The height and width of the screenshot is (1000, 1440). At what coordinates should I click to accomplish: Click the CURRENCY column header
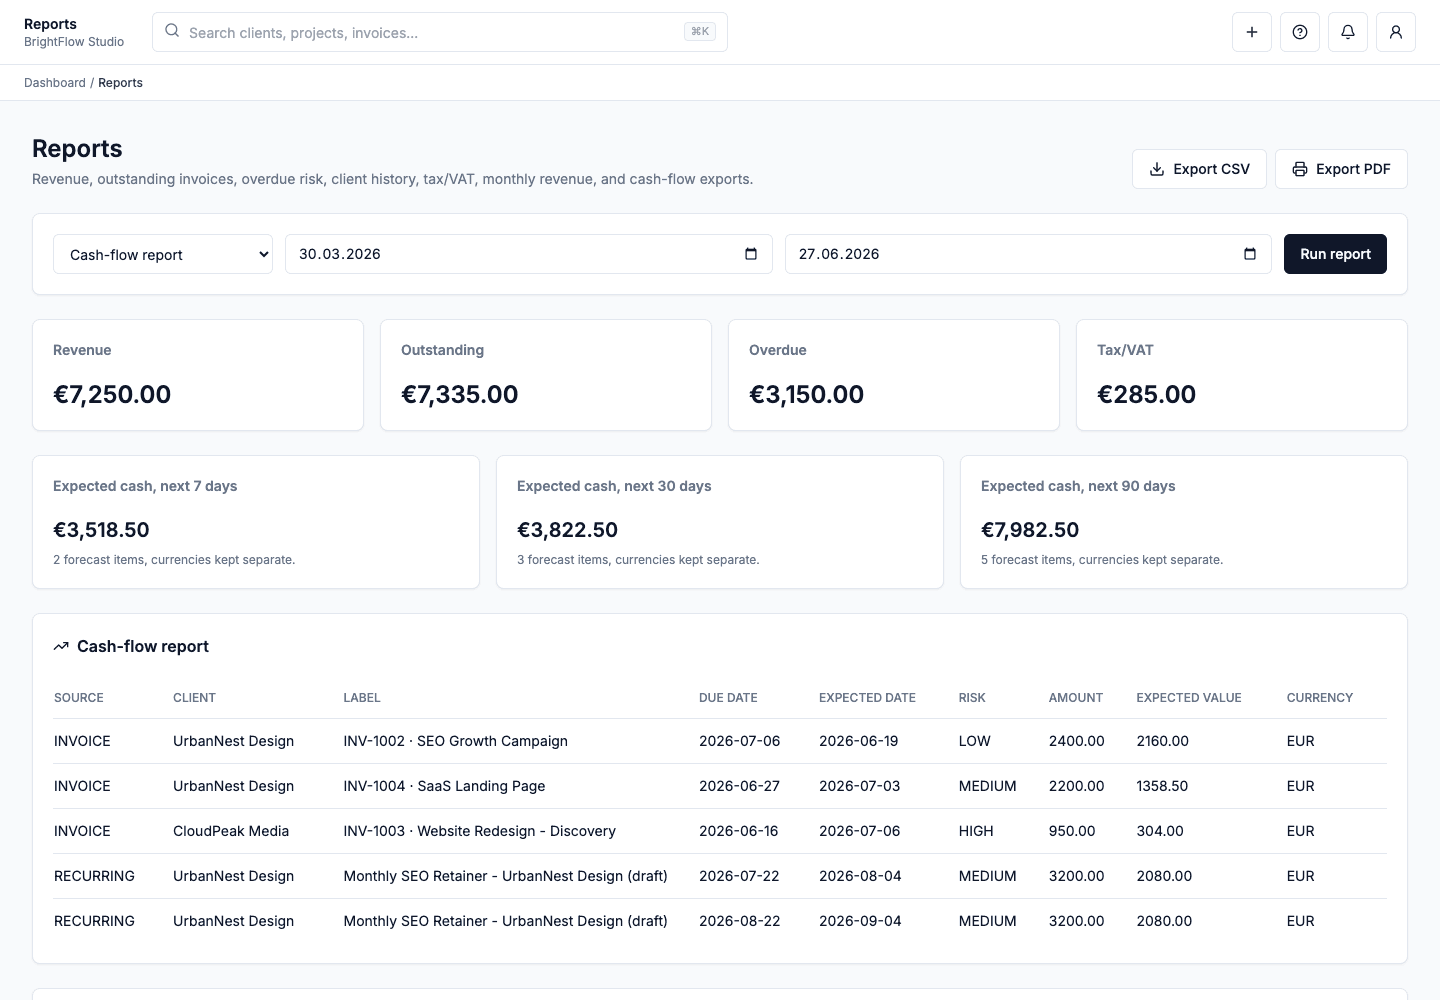click(x=1320, y=698)
